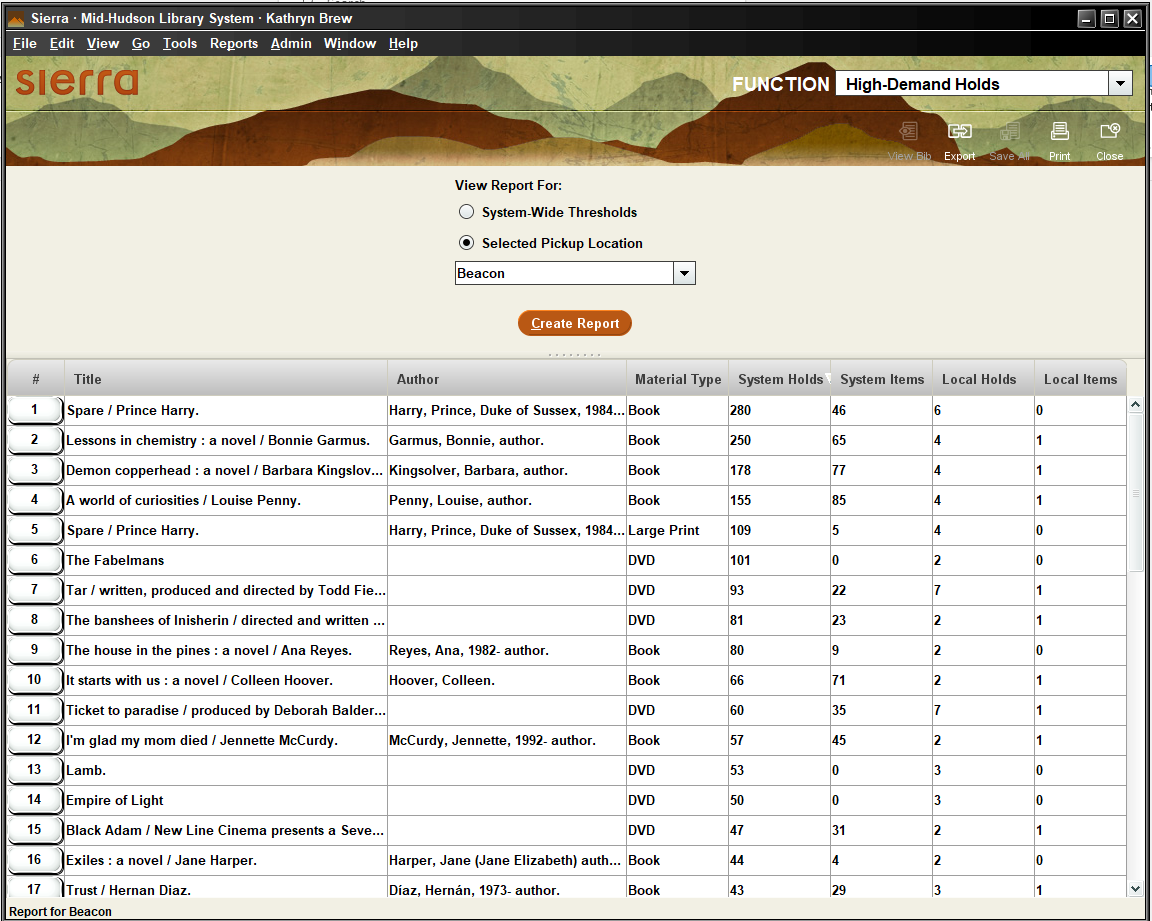Open the Help menu
The image size is (1152, 921).
click(403, 43)
